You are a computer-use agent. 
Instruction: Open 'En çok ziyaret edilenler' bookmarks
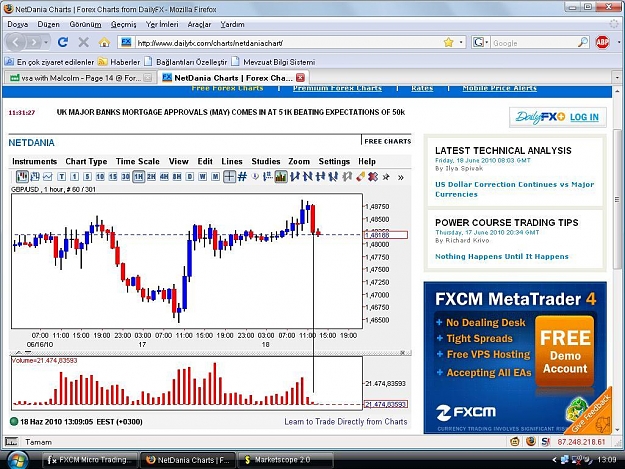pos(49,62)
